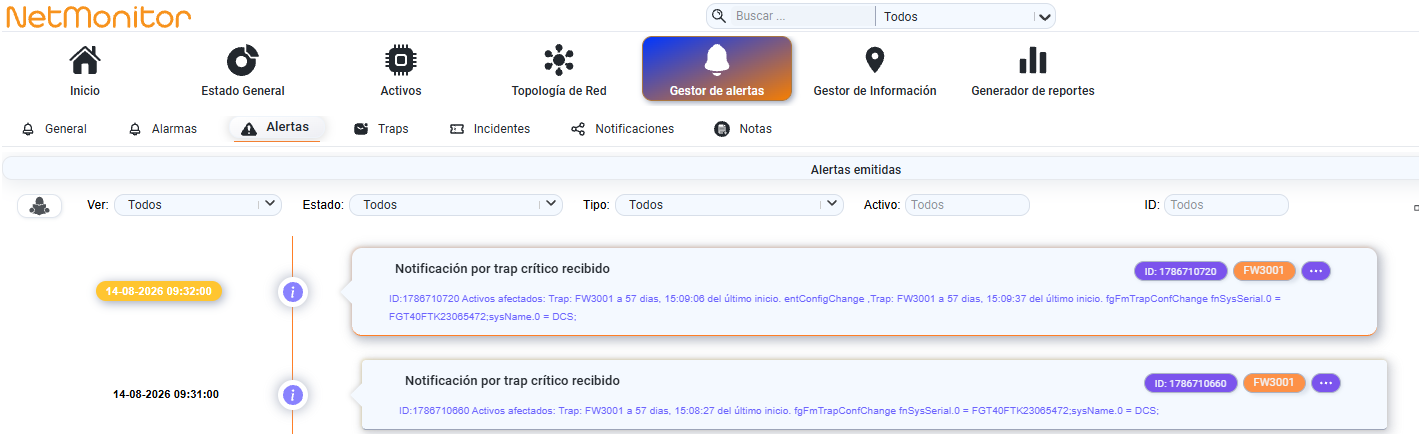Click FW3001 badge on 09:32:00 alert
The image size is (1419, 434).
[x=1264, y=271]
